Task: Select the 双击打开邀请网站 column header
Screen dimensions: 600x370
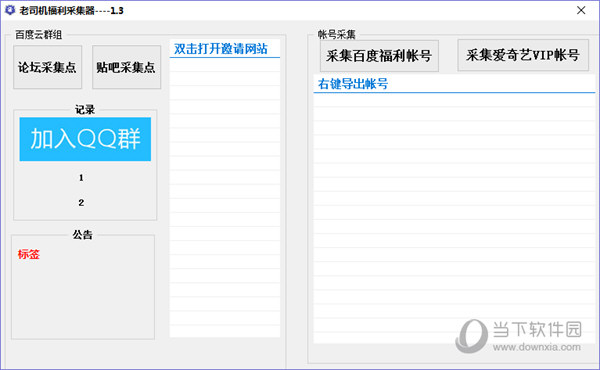Action: click(225, 49)
